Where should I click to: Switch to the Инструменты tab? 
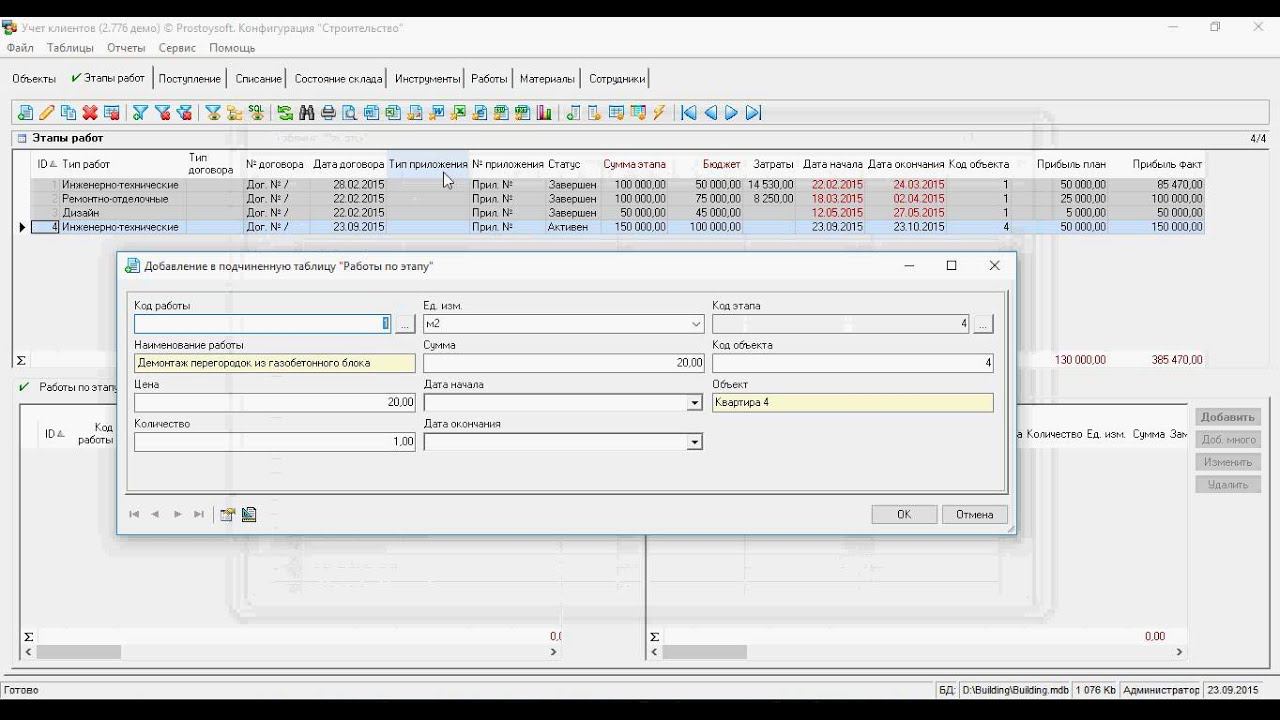click(427, 78)
